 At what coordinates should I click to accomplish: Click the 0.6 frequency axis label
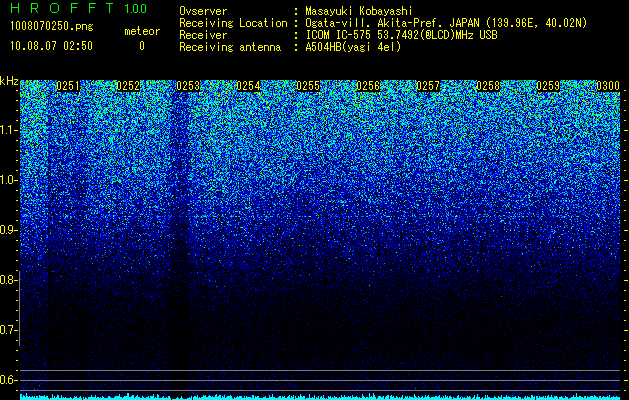point(9,380)
